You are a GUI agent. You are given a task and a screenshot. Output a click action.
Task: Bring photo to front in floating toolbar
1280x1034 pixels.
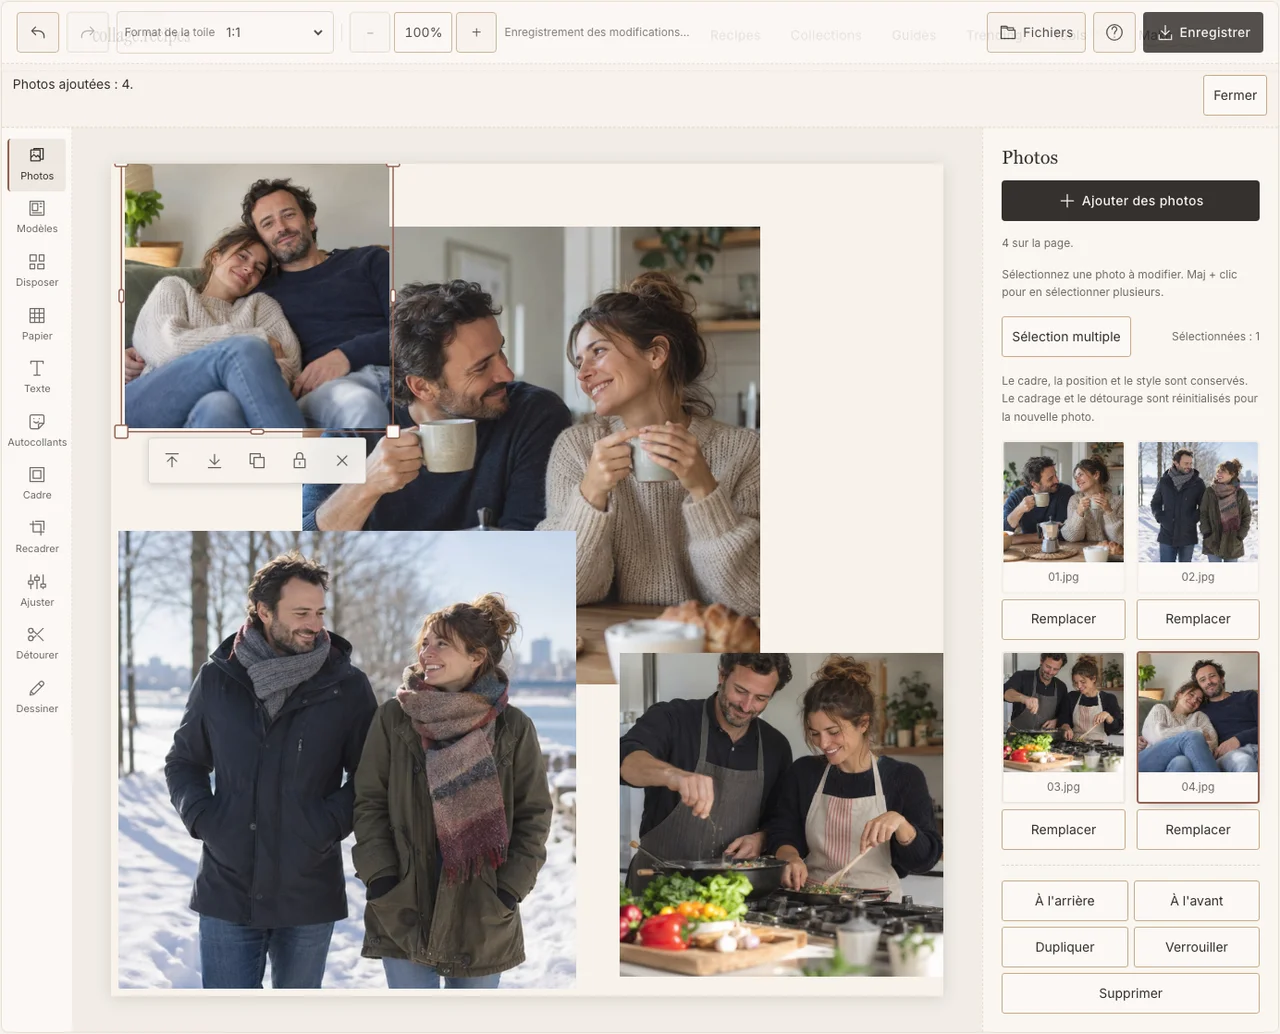pyautogui.click(x=172, y=461)
